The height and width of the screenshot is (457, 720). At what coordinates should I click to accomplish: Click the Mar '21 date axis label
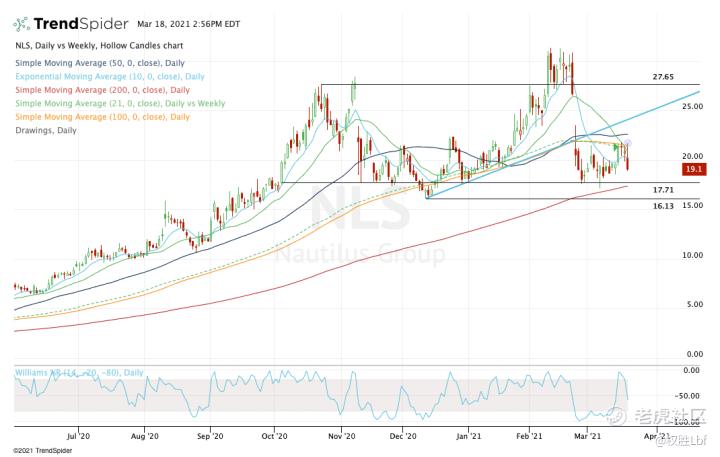[588, 436]
